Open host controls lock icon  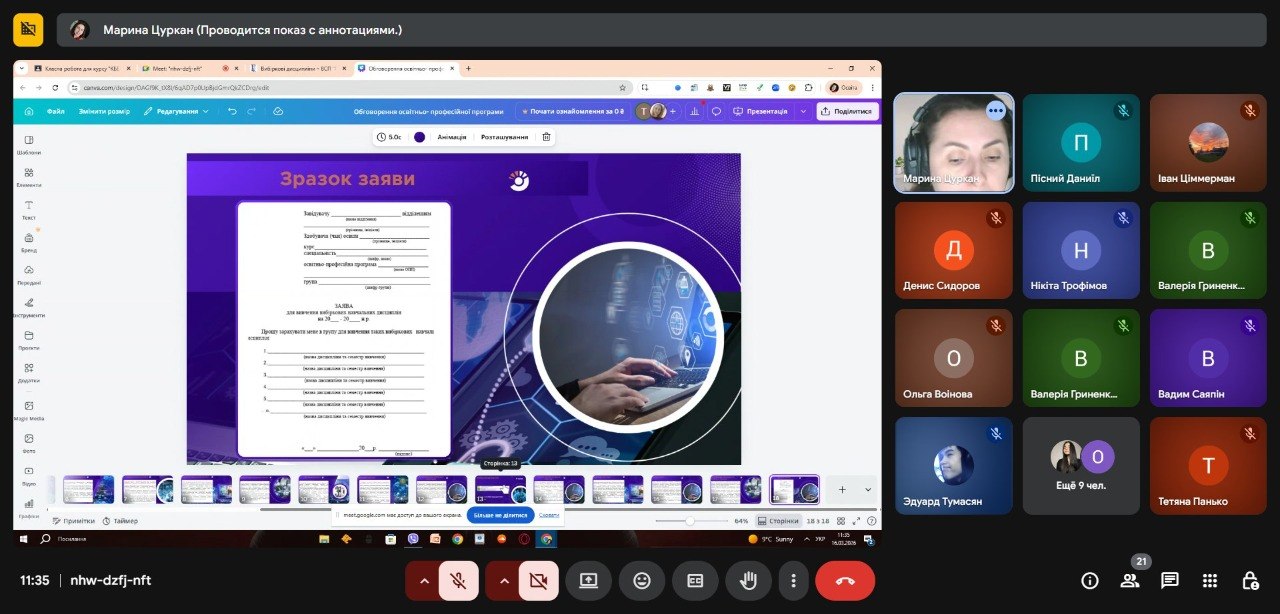(x=1249, y=581)
